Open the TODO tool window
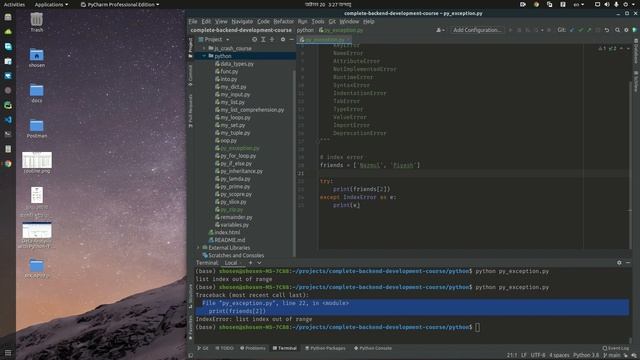This screenshot has width=640, height=360. coord(224,348)
